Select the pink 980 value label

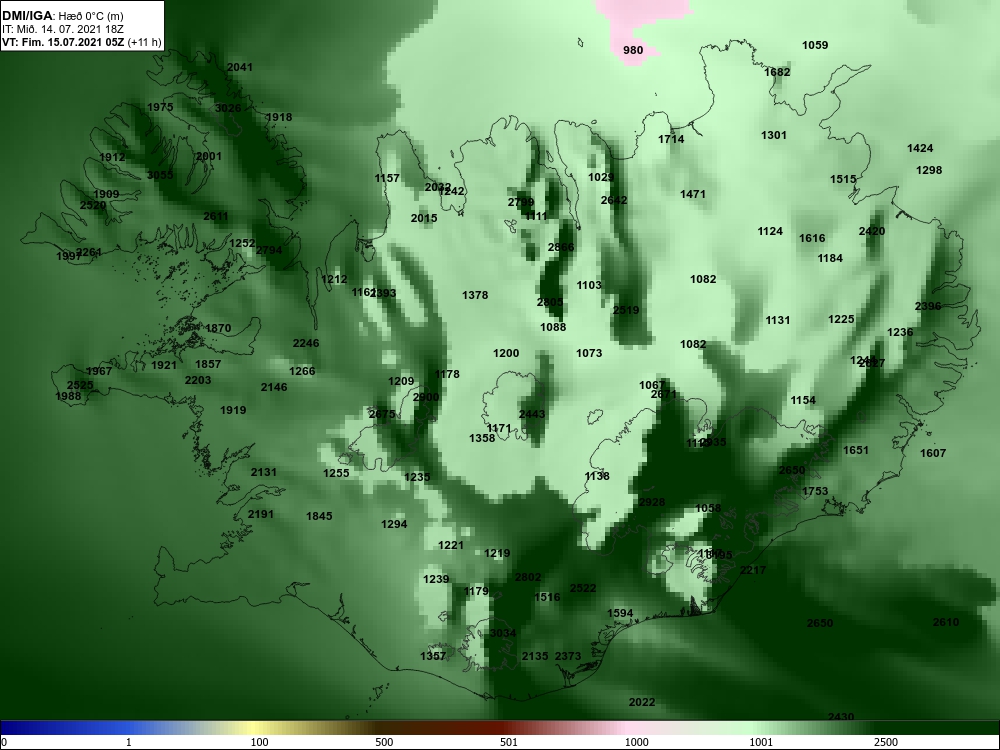click(633, 50)
